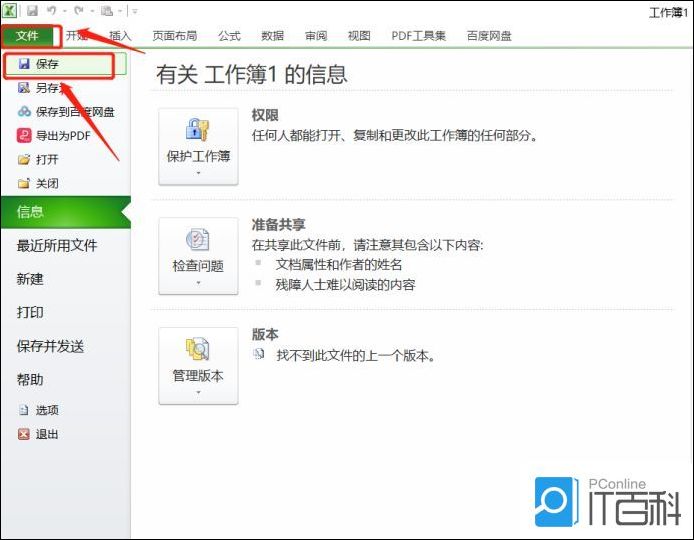Click the folder icon beside 关闭
Viewport: 694px width, 540px height.
click(x=24, y=183)
